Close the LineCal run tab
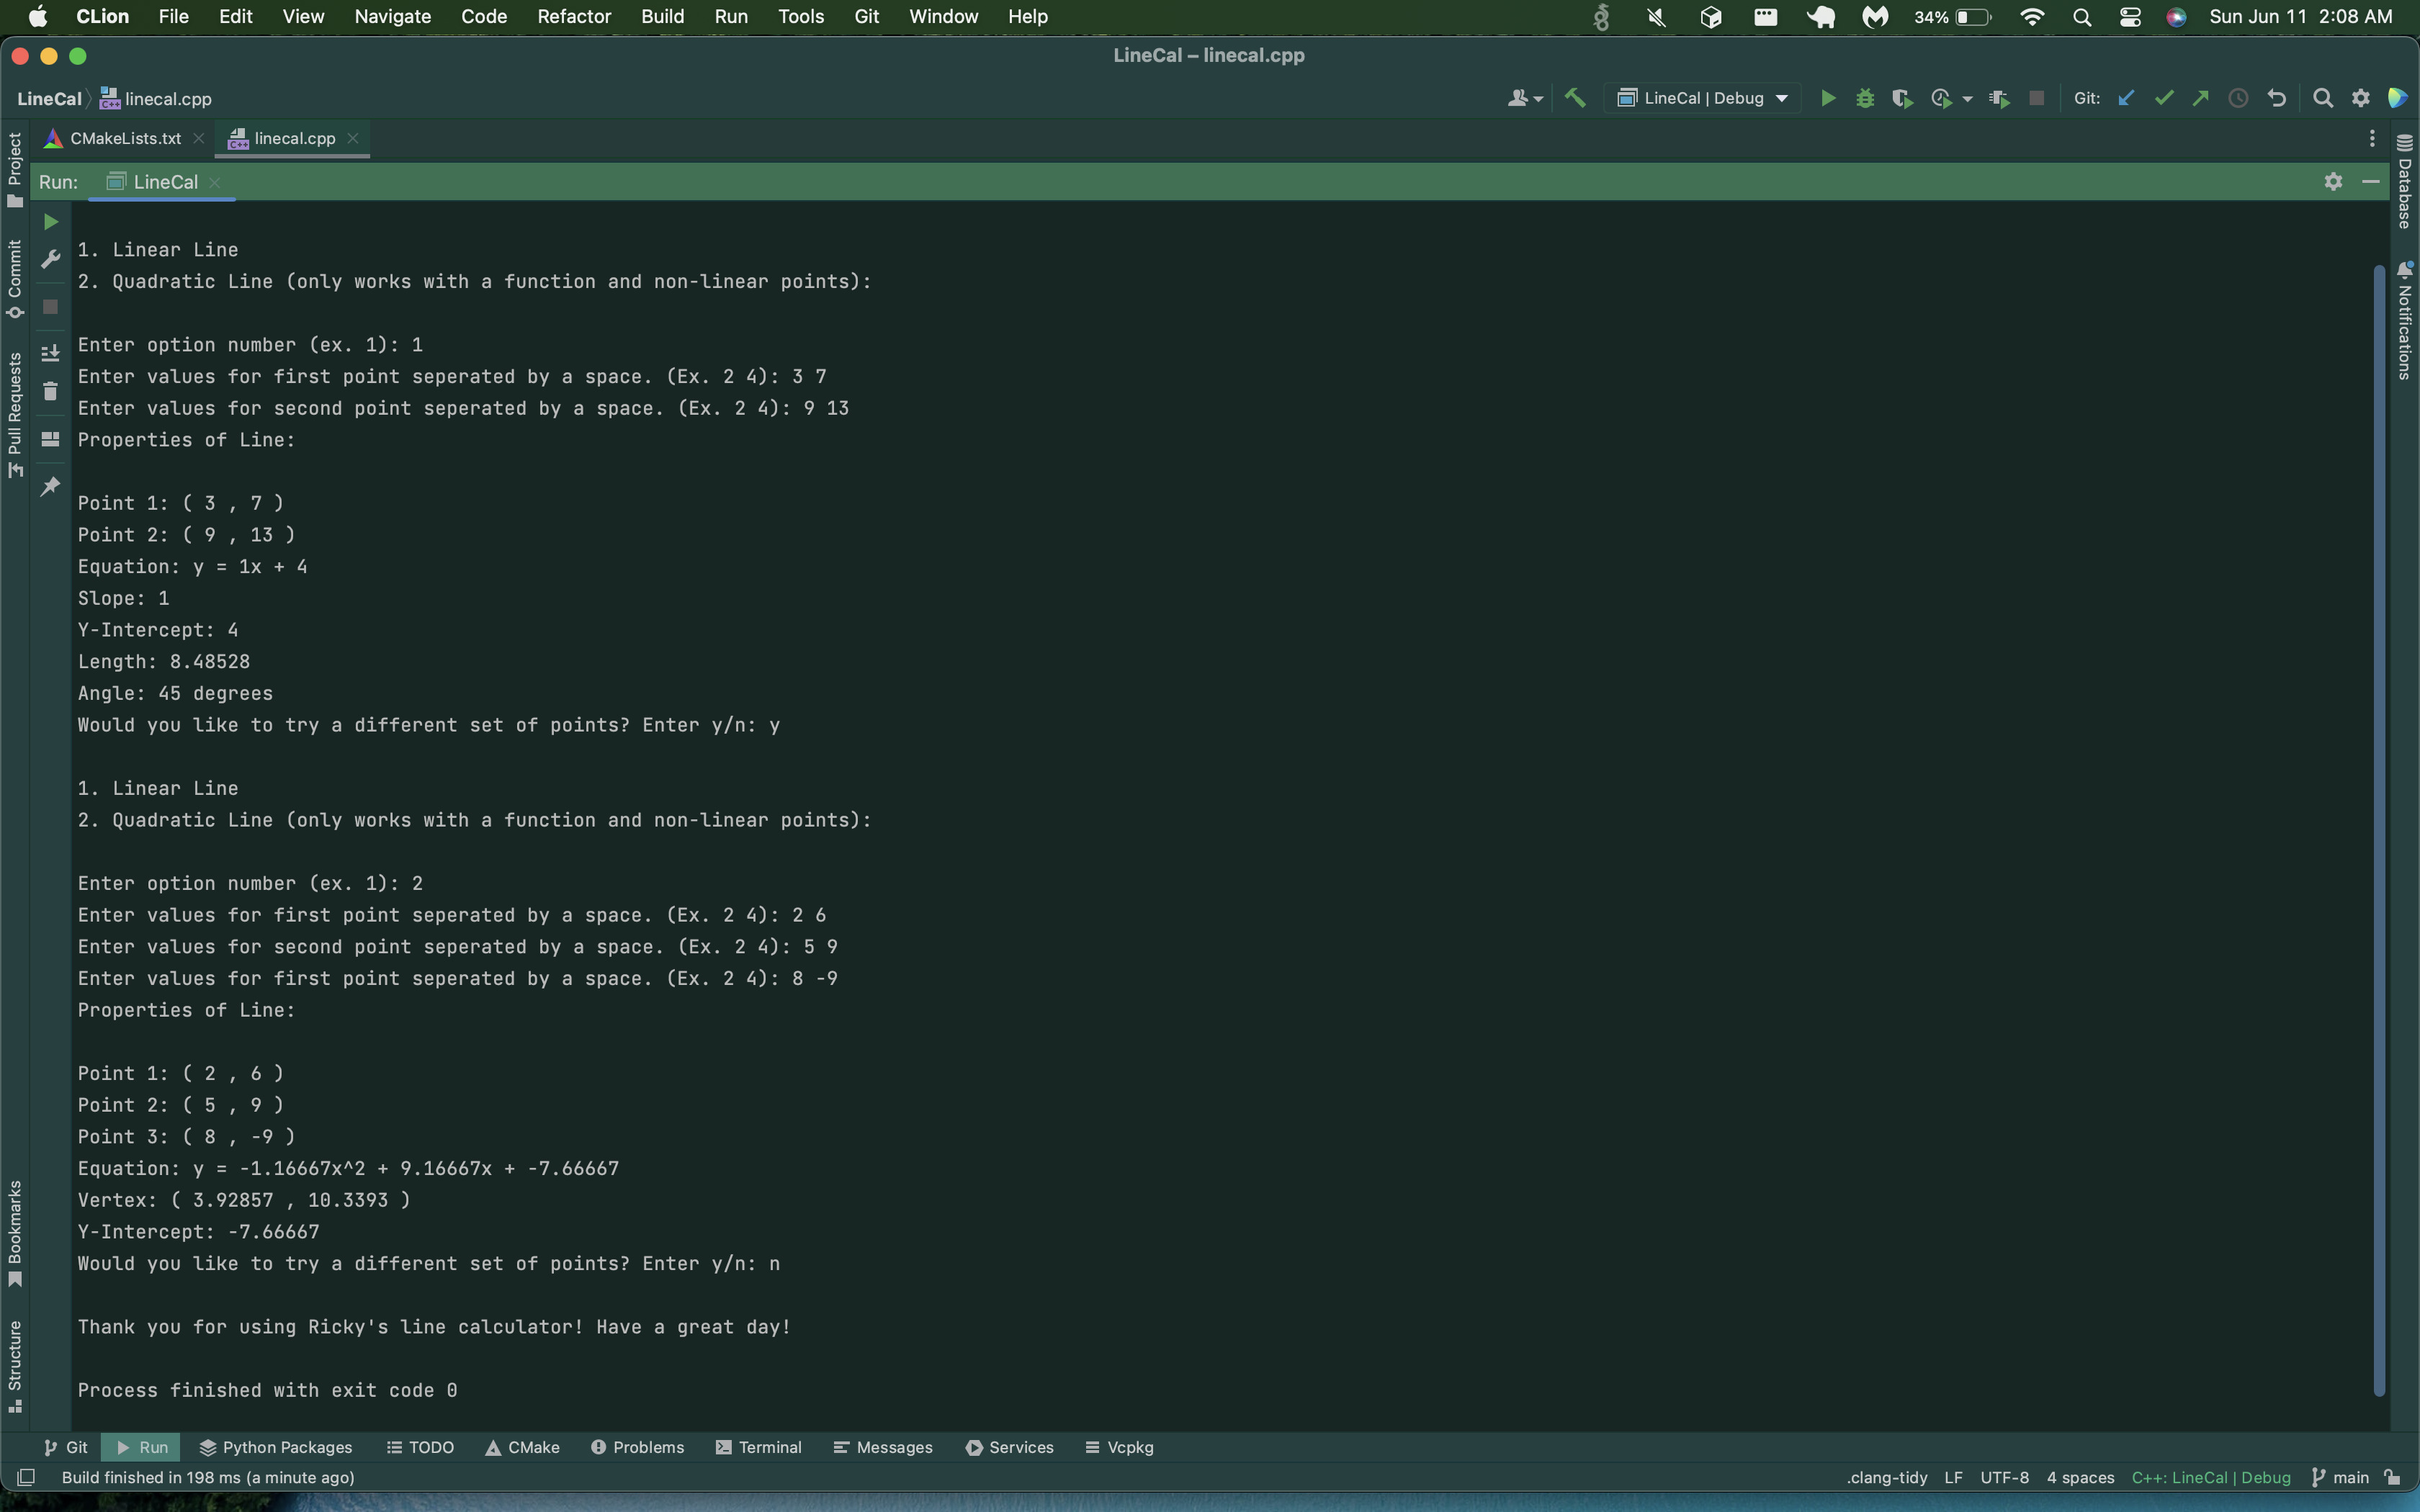Image resolution: width=2420 pixels, height=1512 pixels. click(215, 182)
